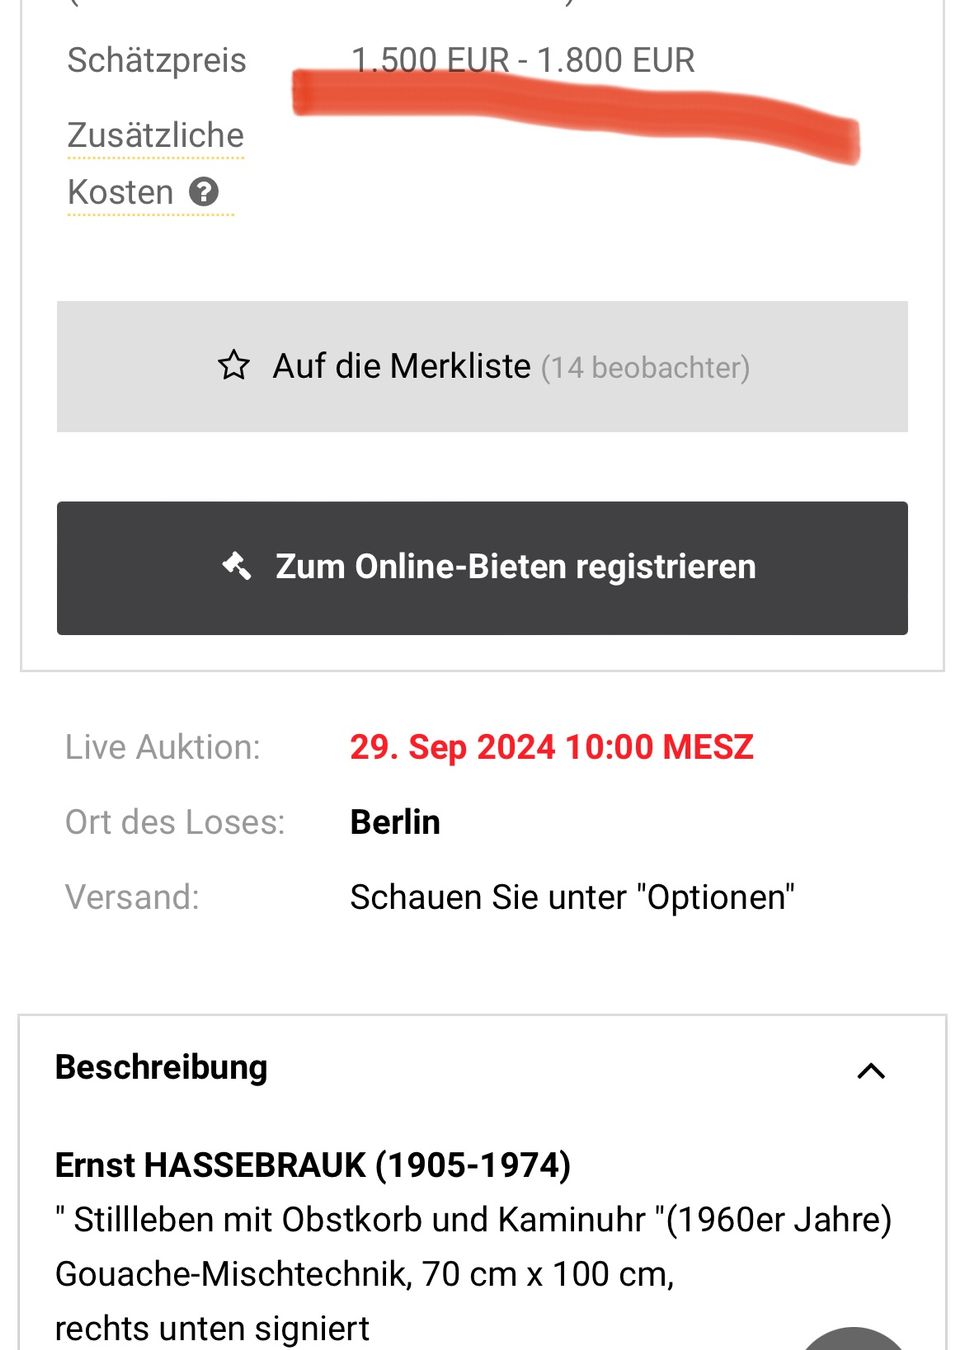Image resolution: width=965 pixels, height=1350 pixels.
Task: Select the '(14 beobachter)' watcher count
Action: [x=645, y=368]
